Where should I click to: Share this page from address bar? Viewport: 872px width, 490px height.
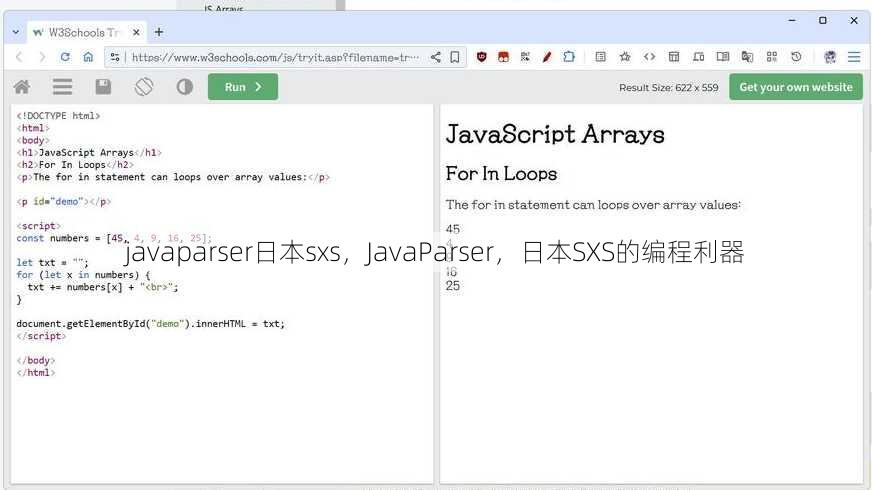[435, 57]
